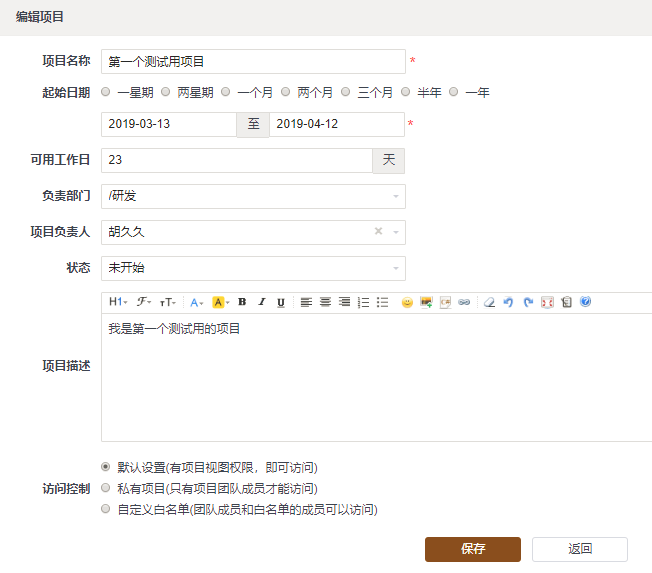Click into the 项目描述 text area

coord(376,377)
